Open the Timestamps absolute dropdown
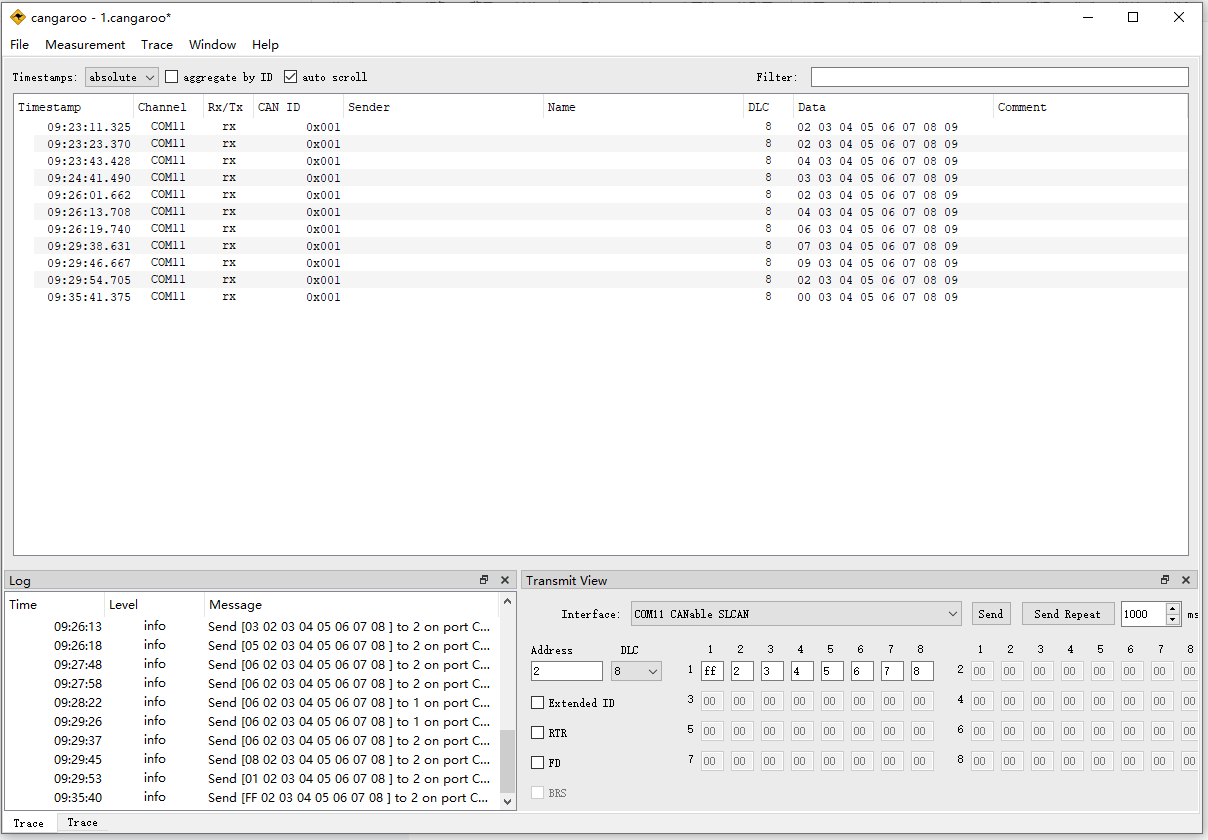 coord(122,77)
